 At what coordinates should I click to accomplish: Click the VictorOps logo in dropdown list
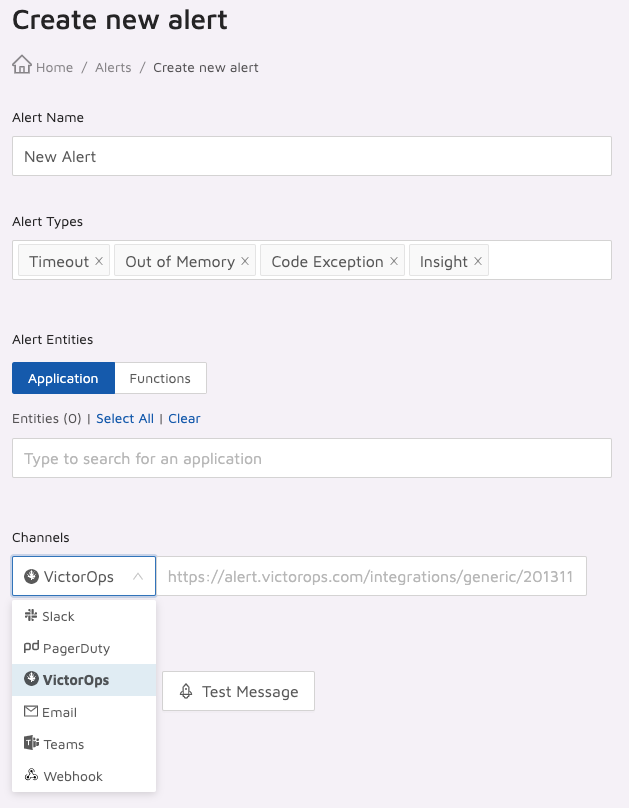31,679
